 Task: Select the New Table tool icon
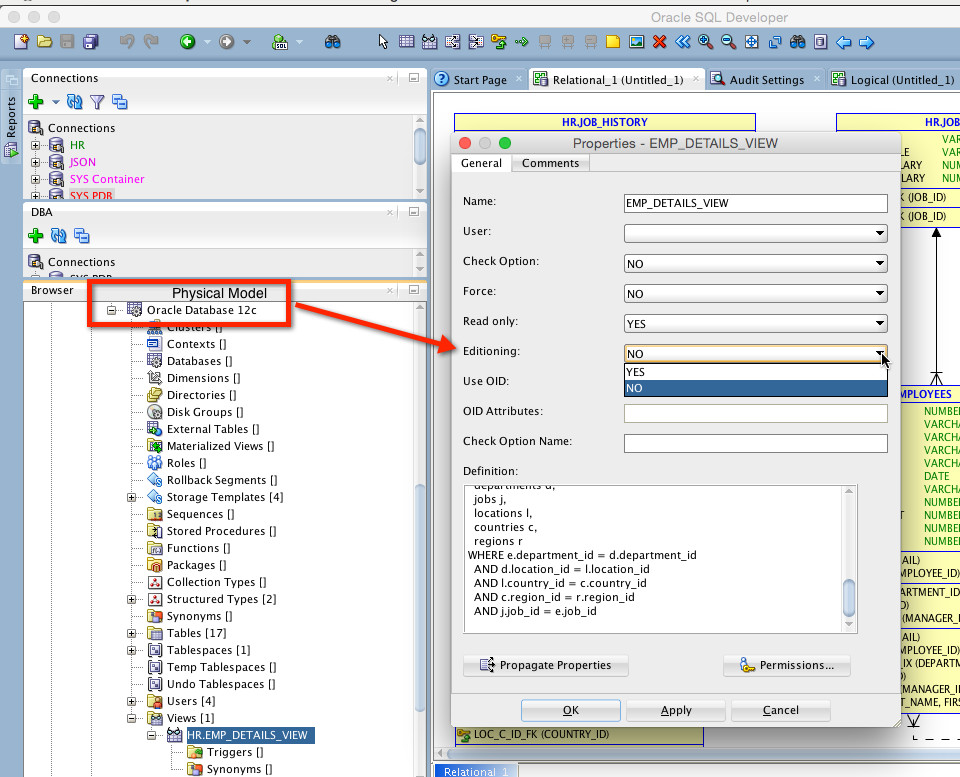coord(407,42)
